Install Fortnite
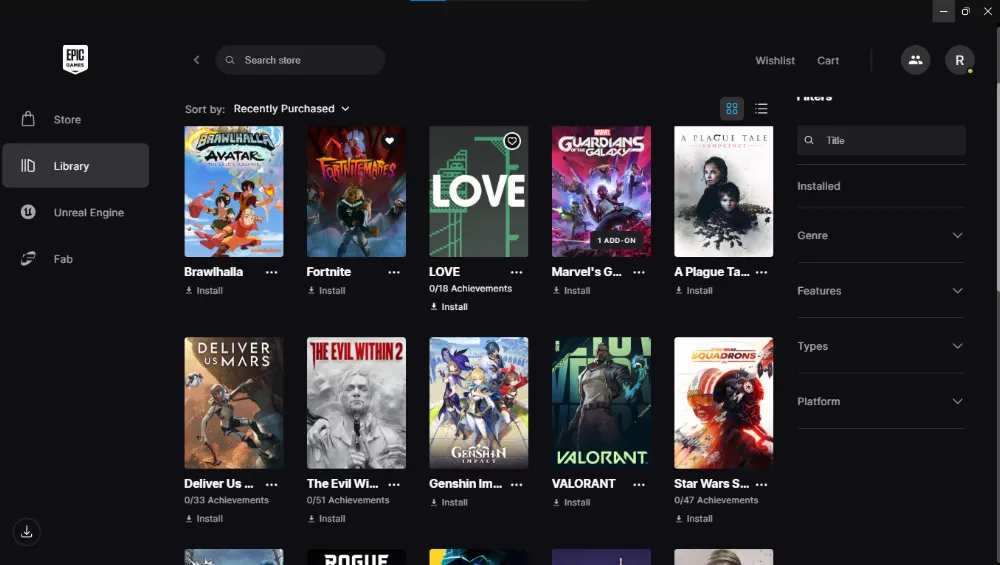Screen dimensions: 1000x565 coord(327,291)
